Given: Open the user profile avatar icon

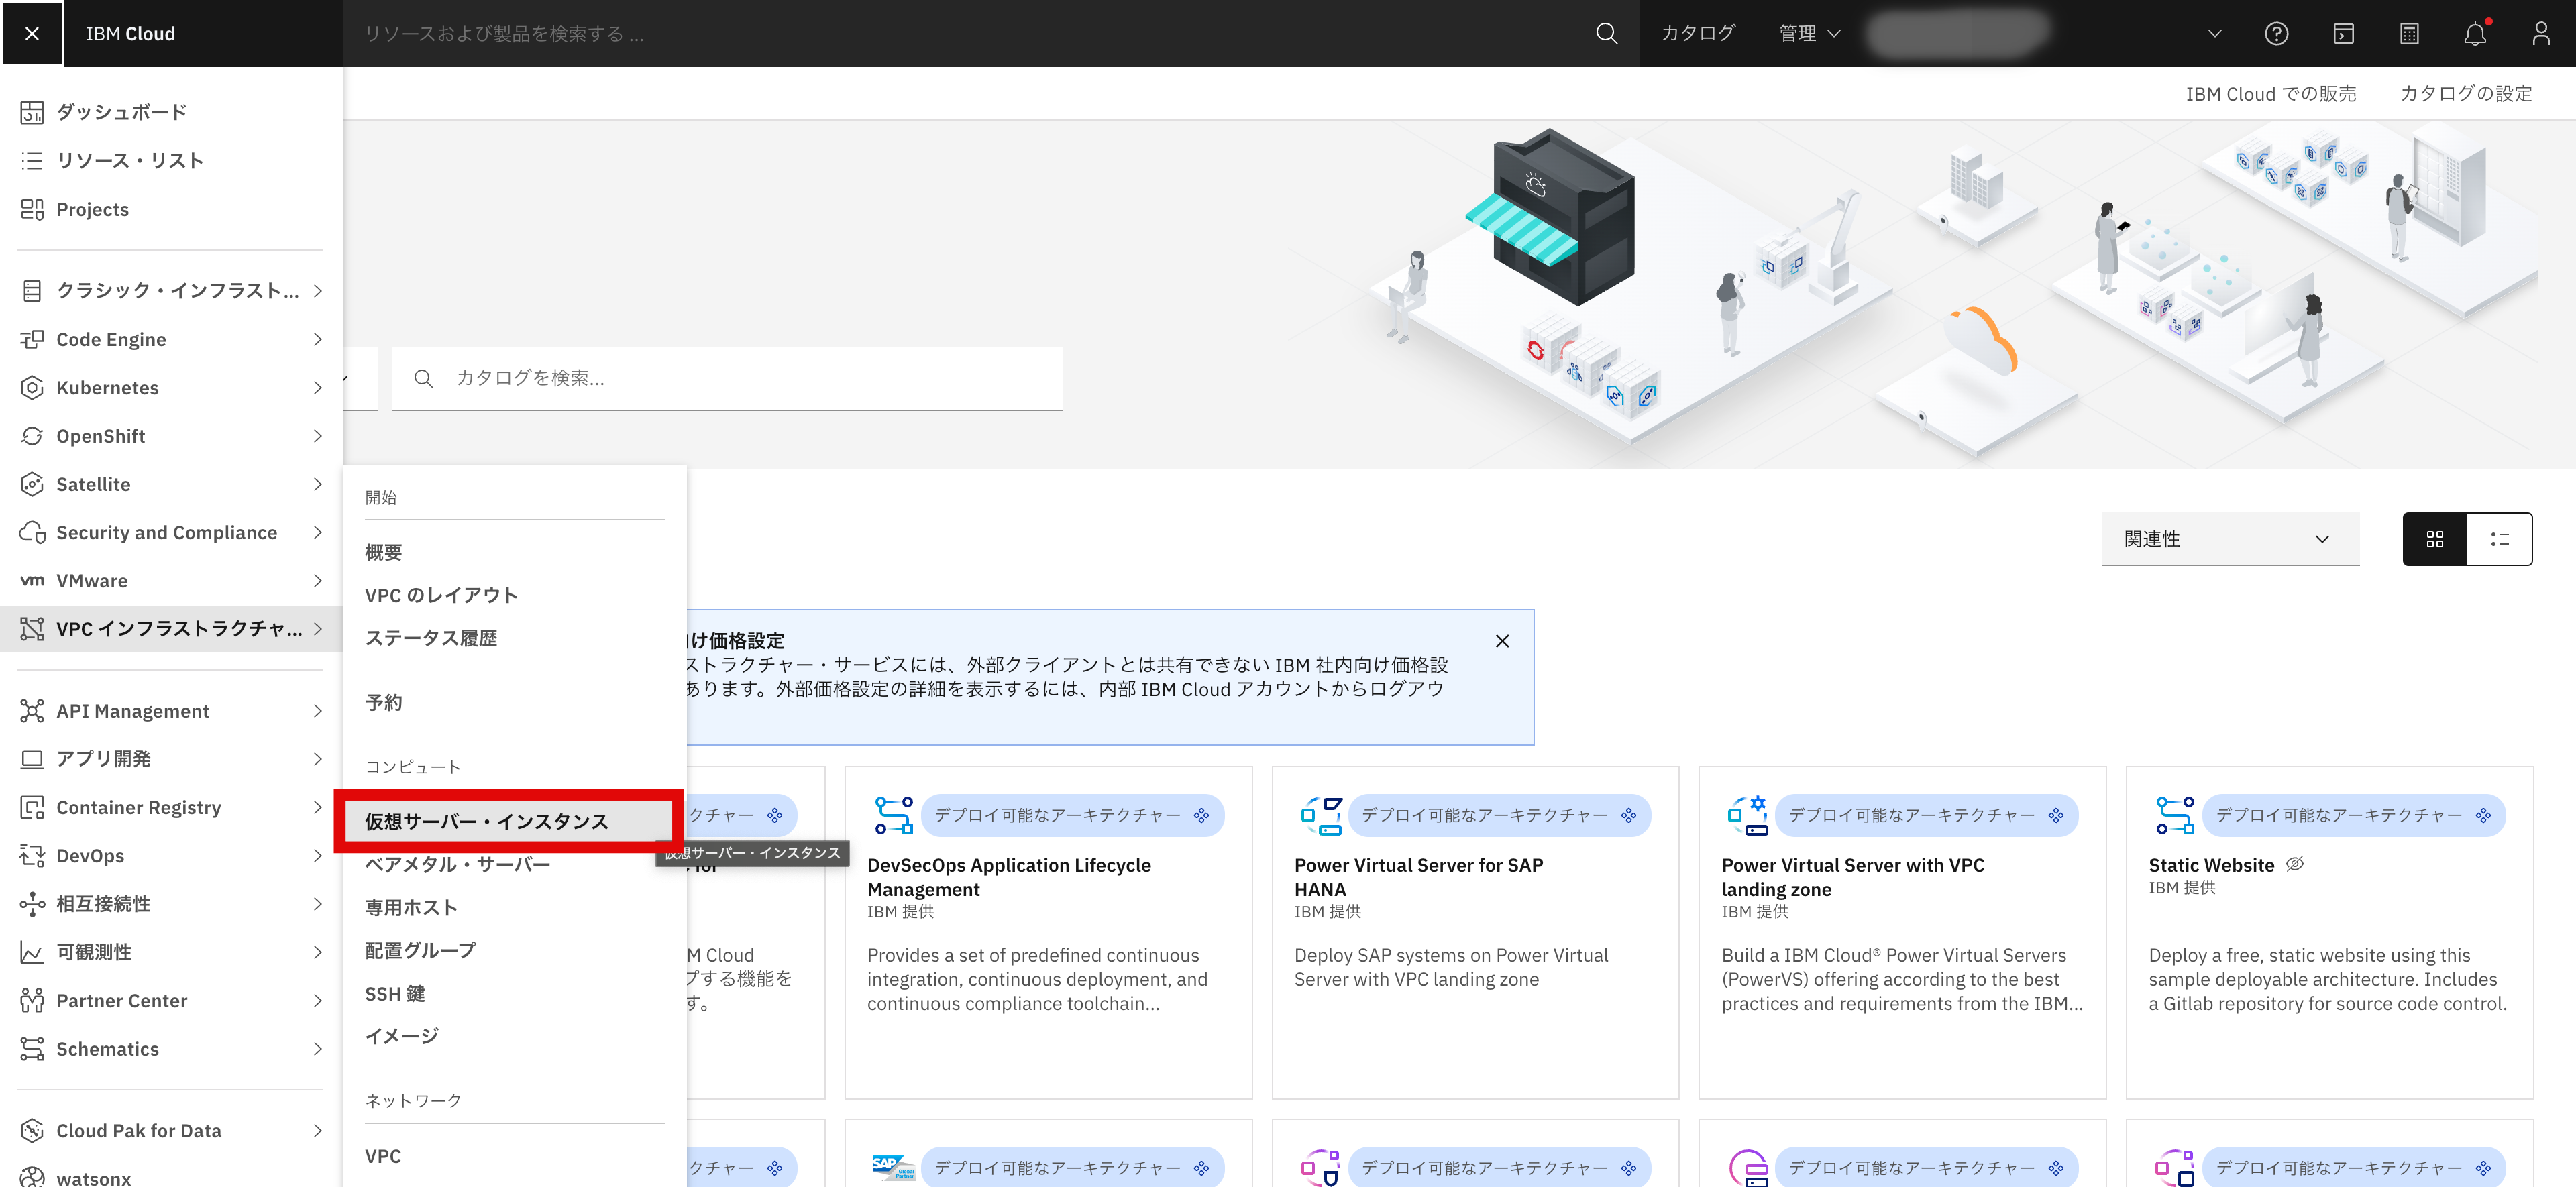Looking at the screenshot, I should (x=2541, y=34).
